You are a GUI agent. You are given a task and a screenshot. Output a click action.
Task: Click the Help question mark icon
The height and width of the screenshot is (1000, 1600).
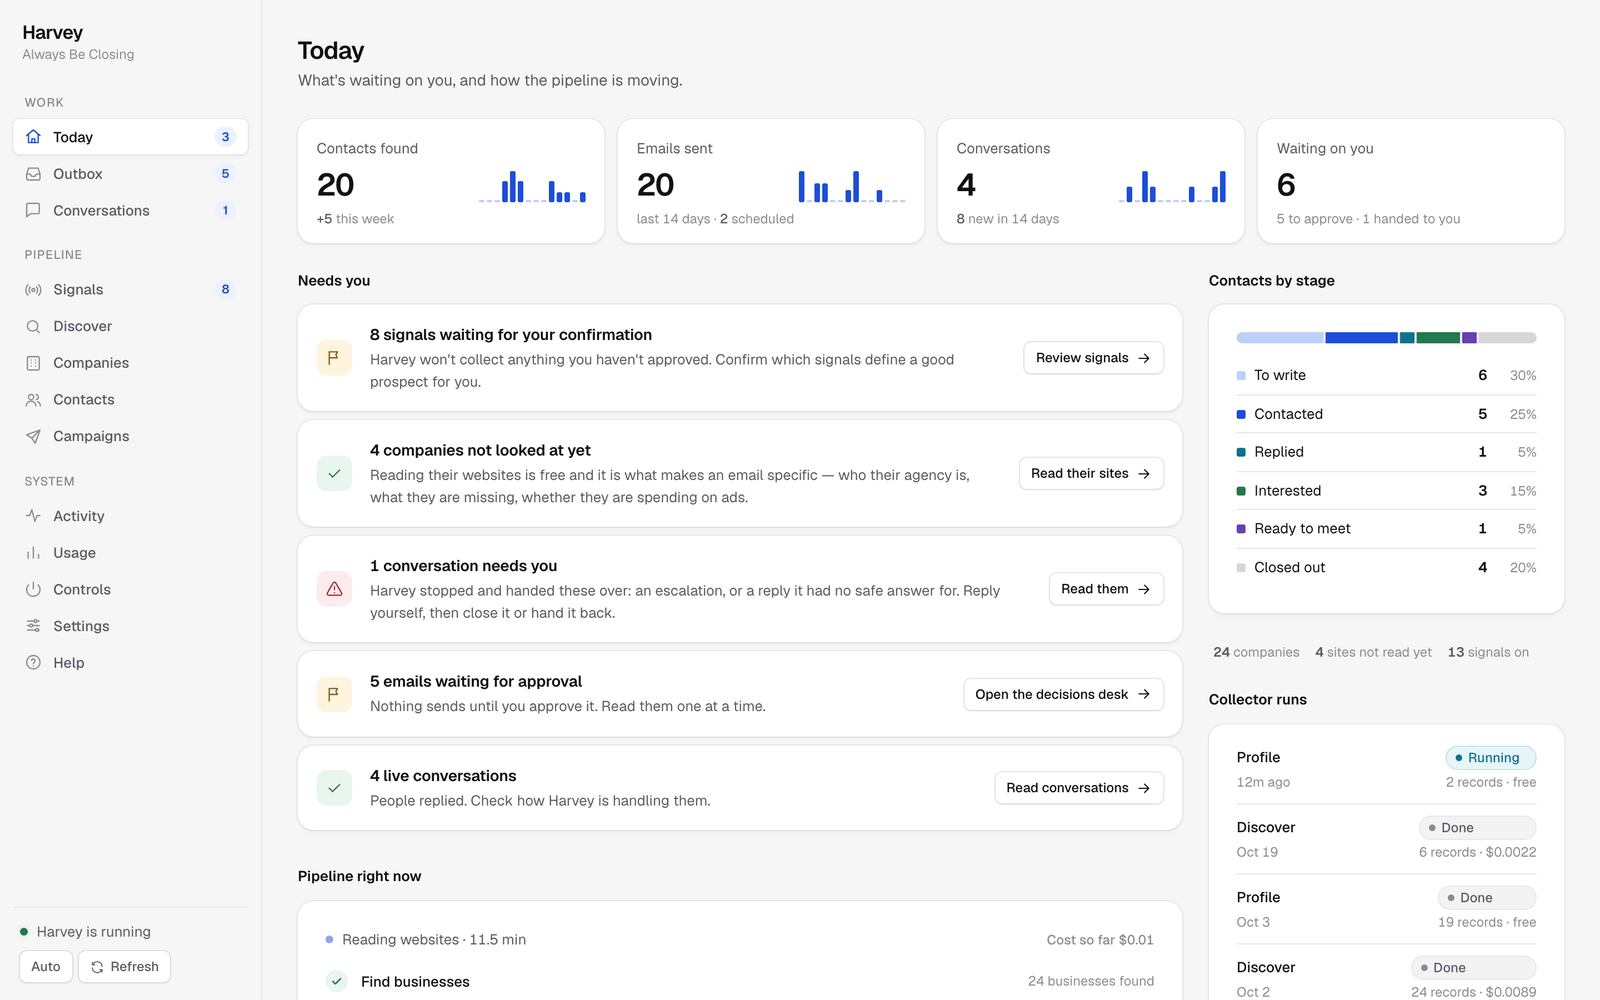tap(33, 663)
